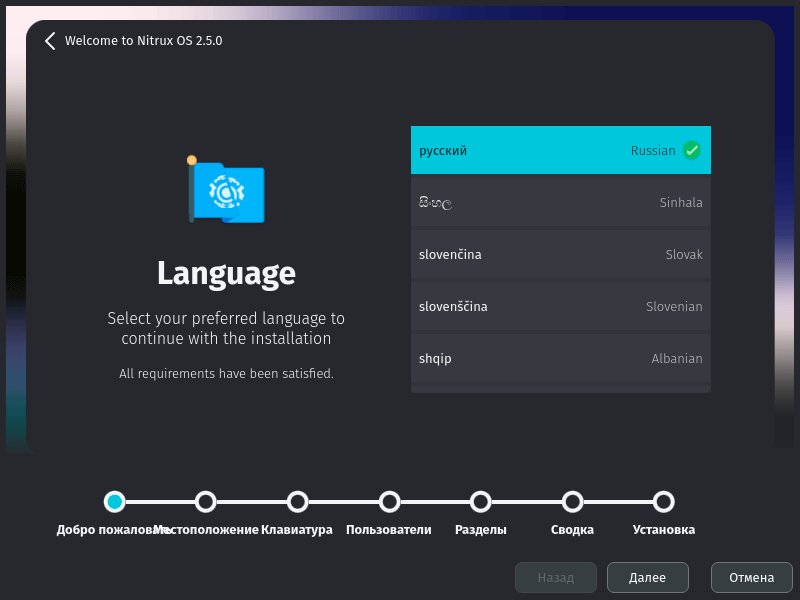The height and width of the screenshot is (600, 800).
Task: Open the Пользователи step circle
Action: [x=389, y=502]
